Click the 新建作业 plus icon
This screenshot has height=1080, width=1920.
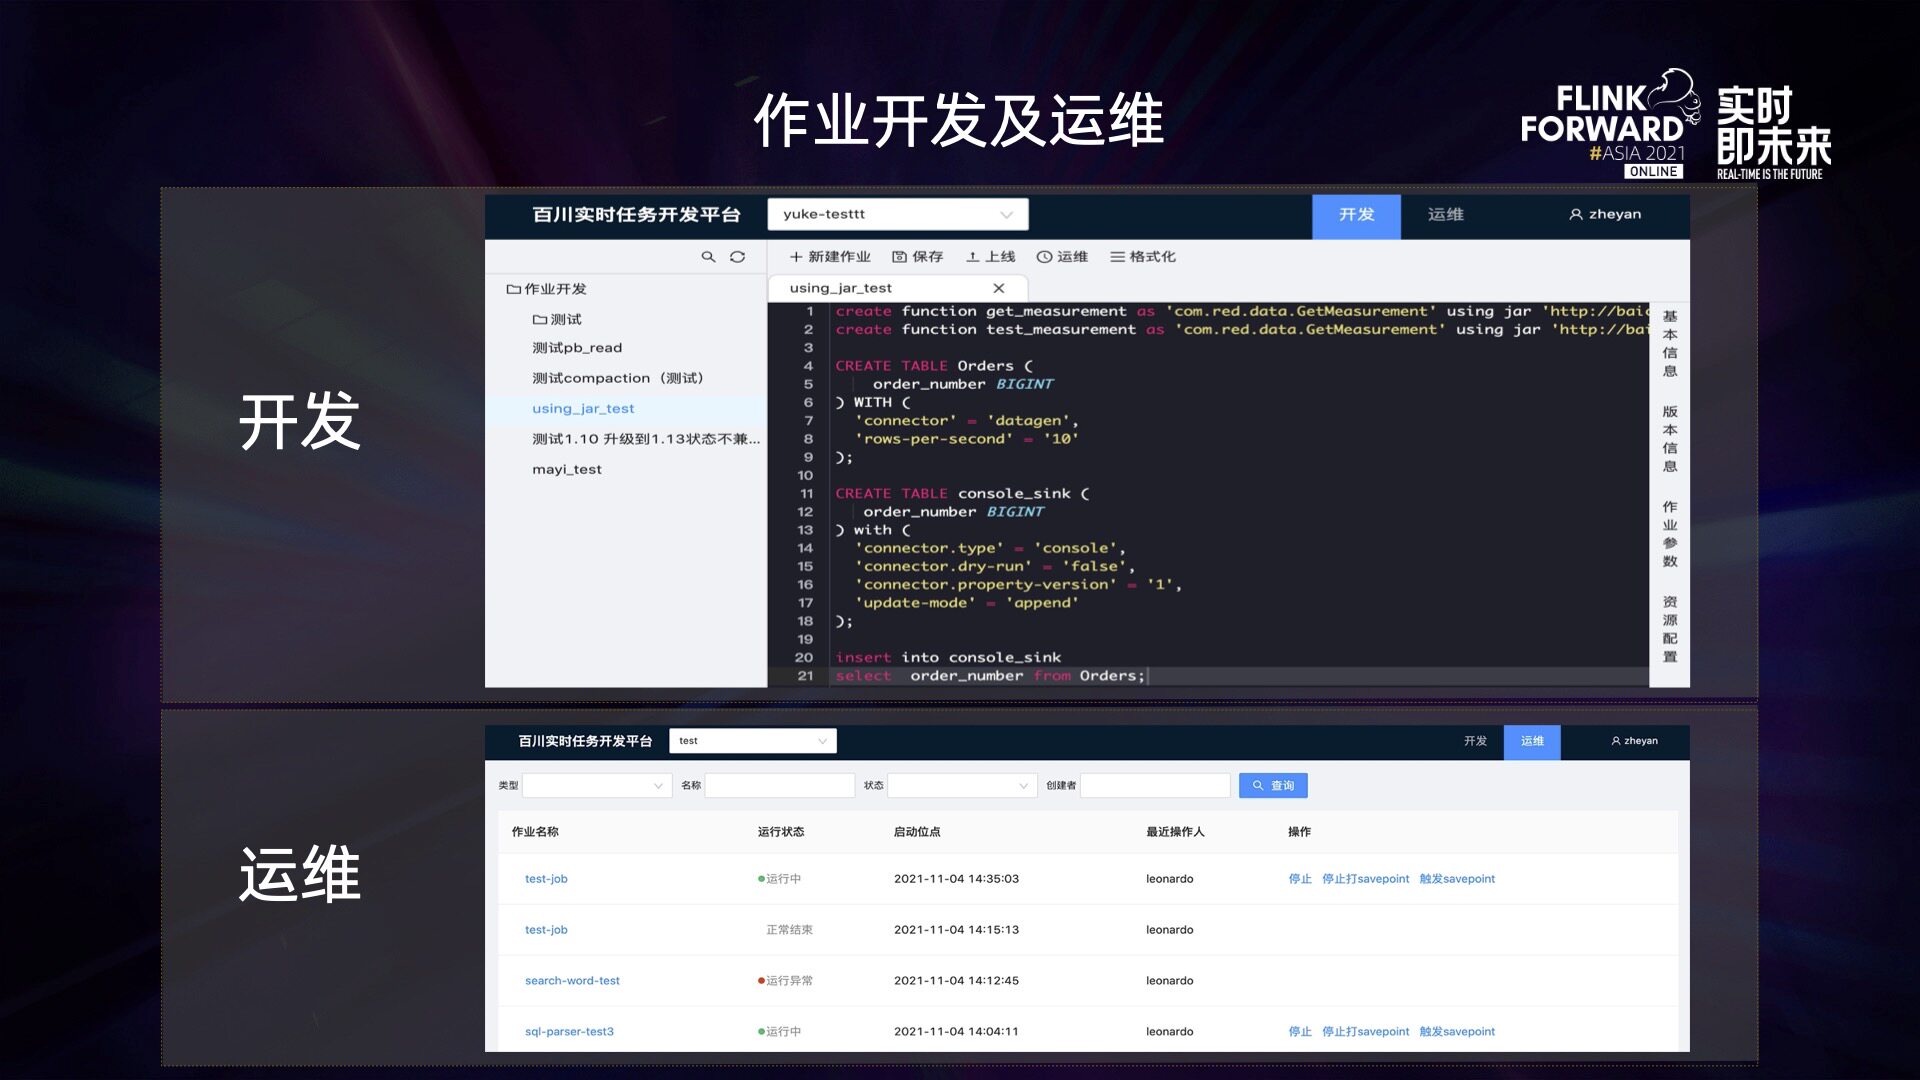(x=796, y=257)
